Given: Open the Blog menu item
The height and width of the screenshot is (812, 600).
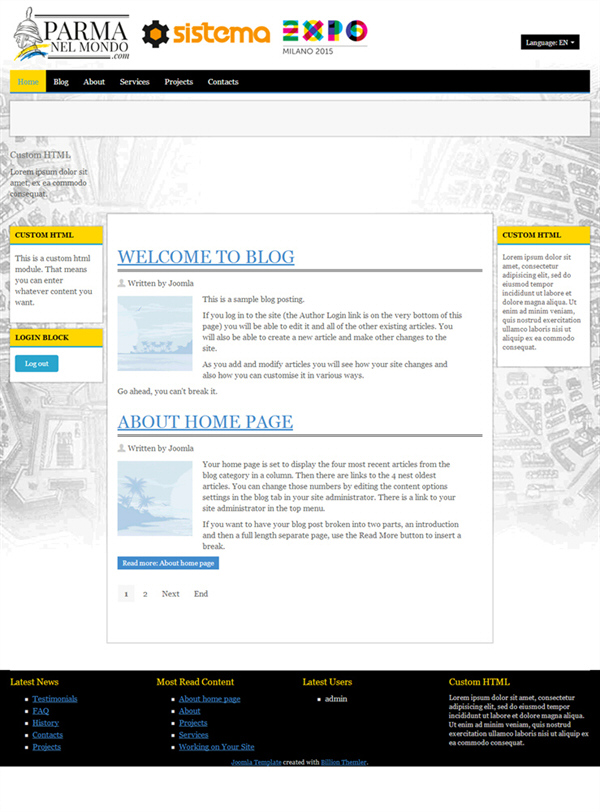Looking at the screenshot, I should (61, 82).
